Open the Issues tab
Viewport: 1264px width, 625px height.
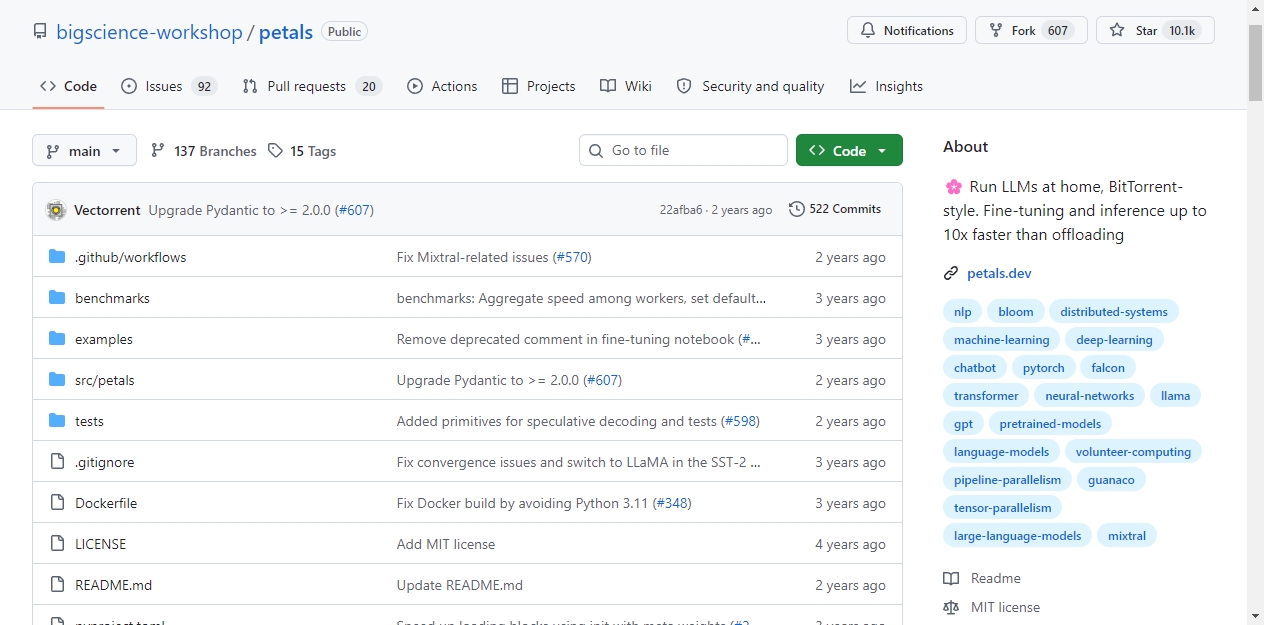168,86
